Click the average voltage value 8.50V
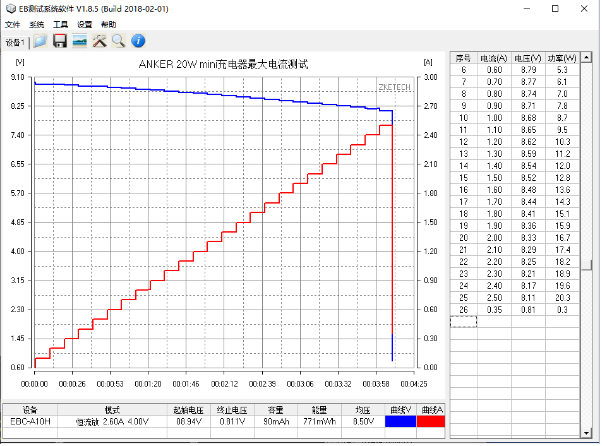This screenshot has height=446, width=602. coord(363,421)
